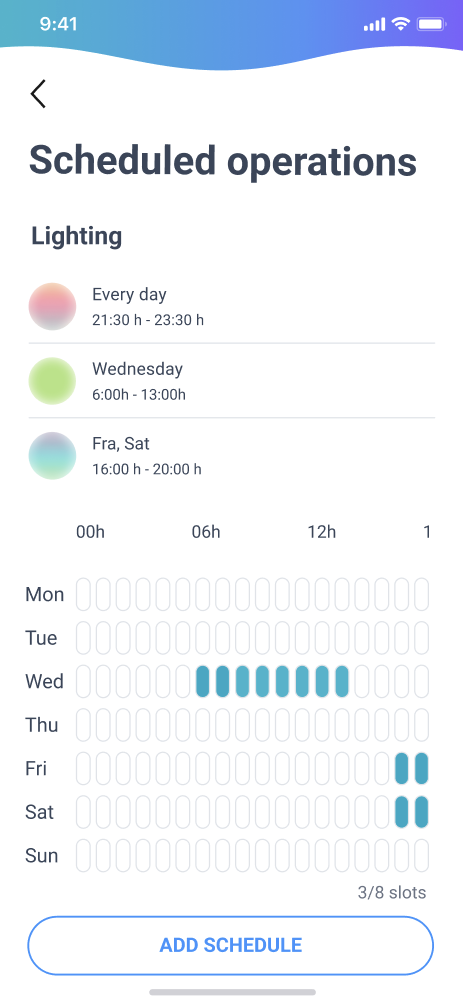Select the green Wednesday color orb
The width and height of the screenshot is (463, 1004).
click(53, 381)
